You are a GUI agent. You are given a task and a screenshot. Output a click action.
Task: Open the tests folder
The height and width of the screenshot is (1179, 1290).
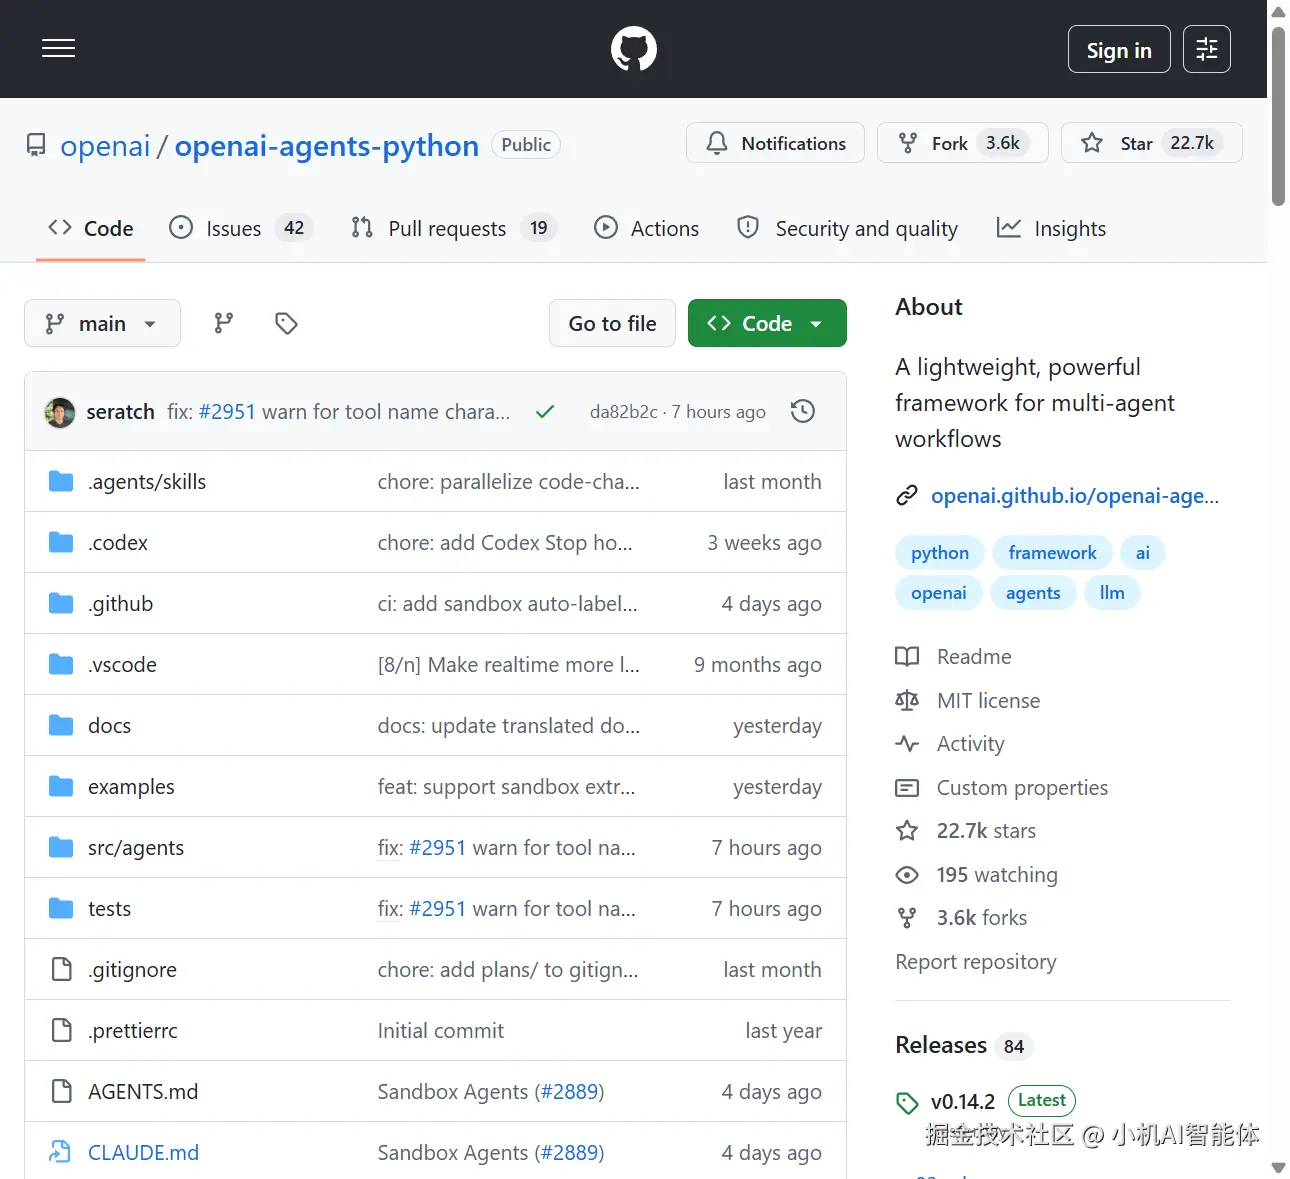point(109,908)
